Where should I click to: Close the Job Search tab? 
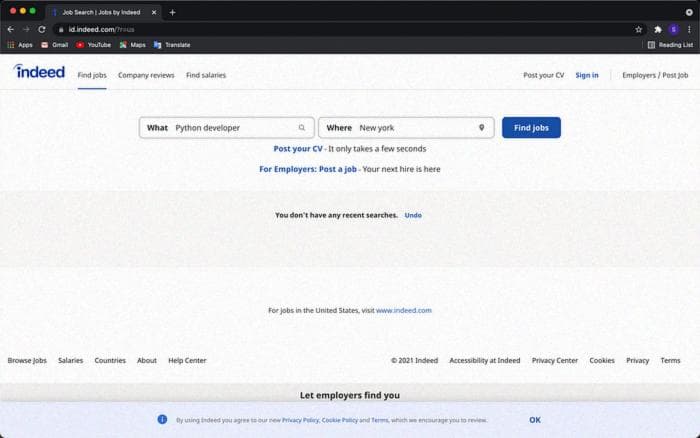(154, 13)
